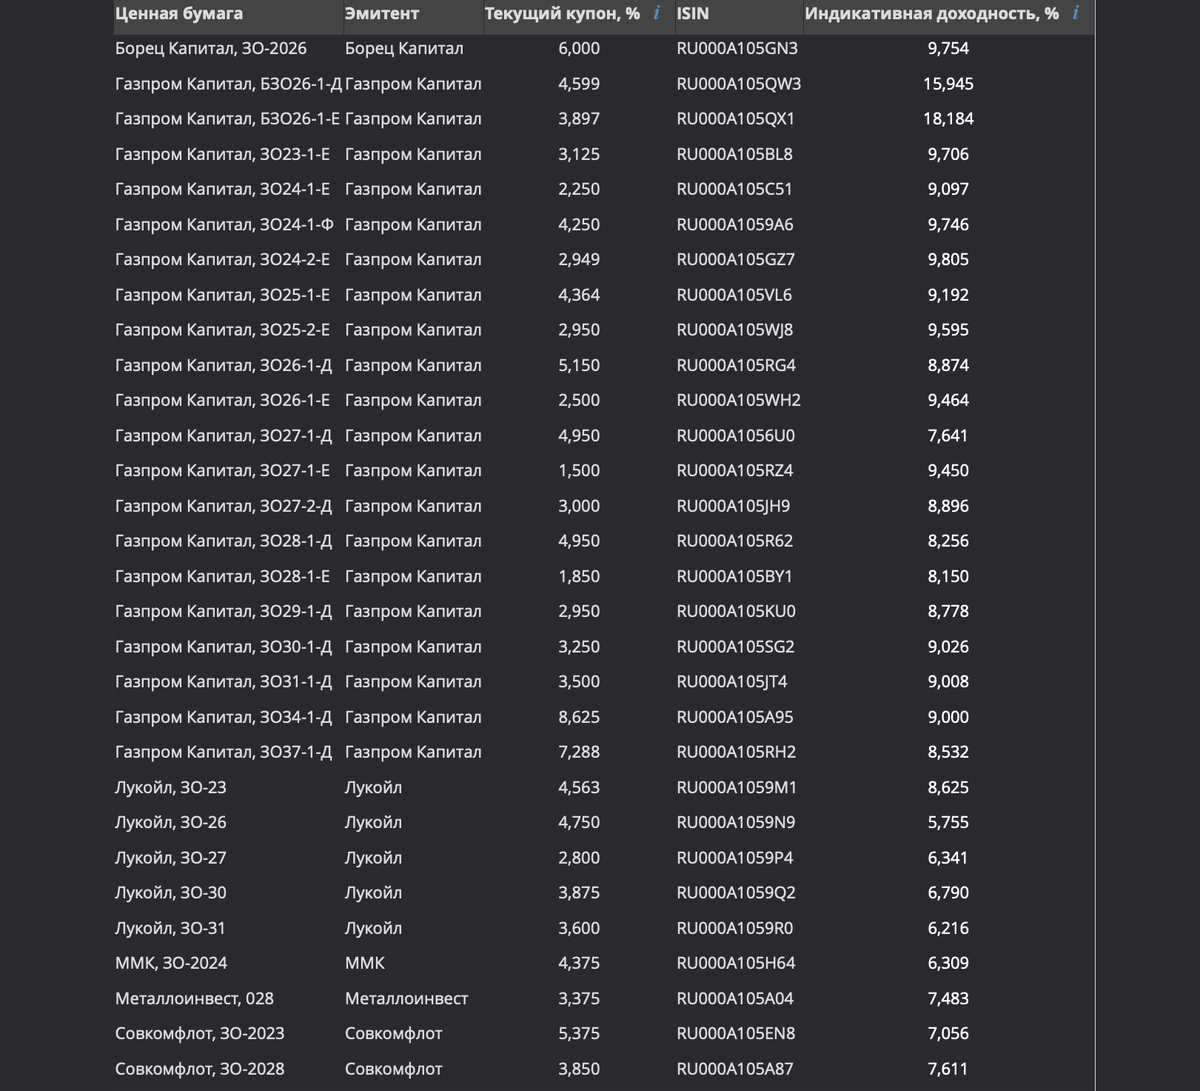Select Газпром Капитал, ЗО28-1-Д bond
Screen dimensions: 1200x1091
pyautogui.click(x=224, y=541)
